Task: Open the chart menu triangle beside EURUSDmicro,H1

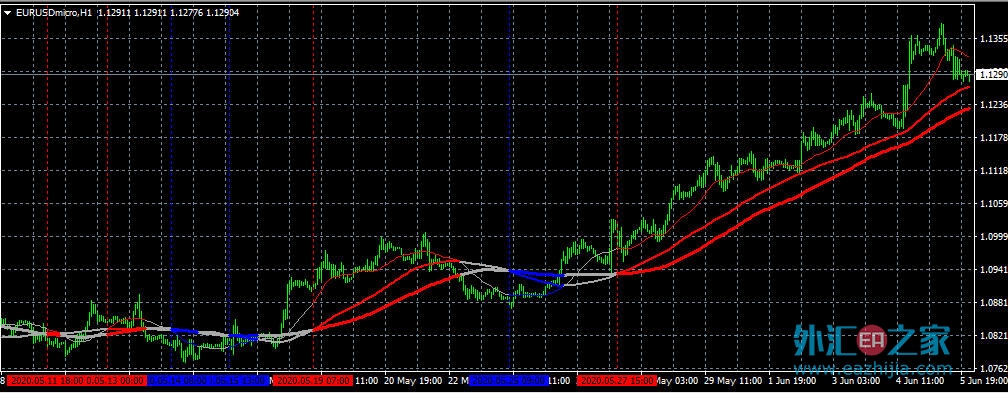Action: pyautogui.click(x=7, y=12)
